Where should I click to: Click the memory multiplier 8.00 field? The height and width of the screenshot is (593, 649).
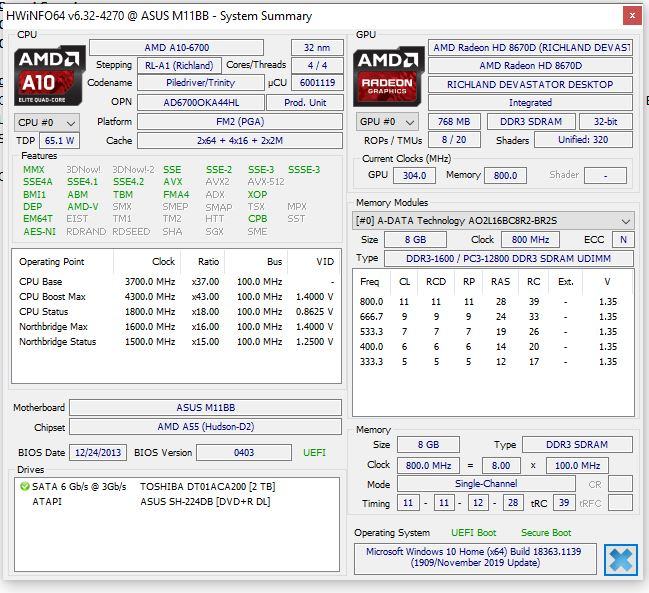pos(501,466)
